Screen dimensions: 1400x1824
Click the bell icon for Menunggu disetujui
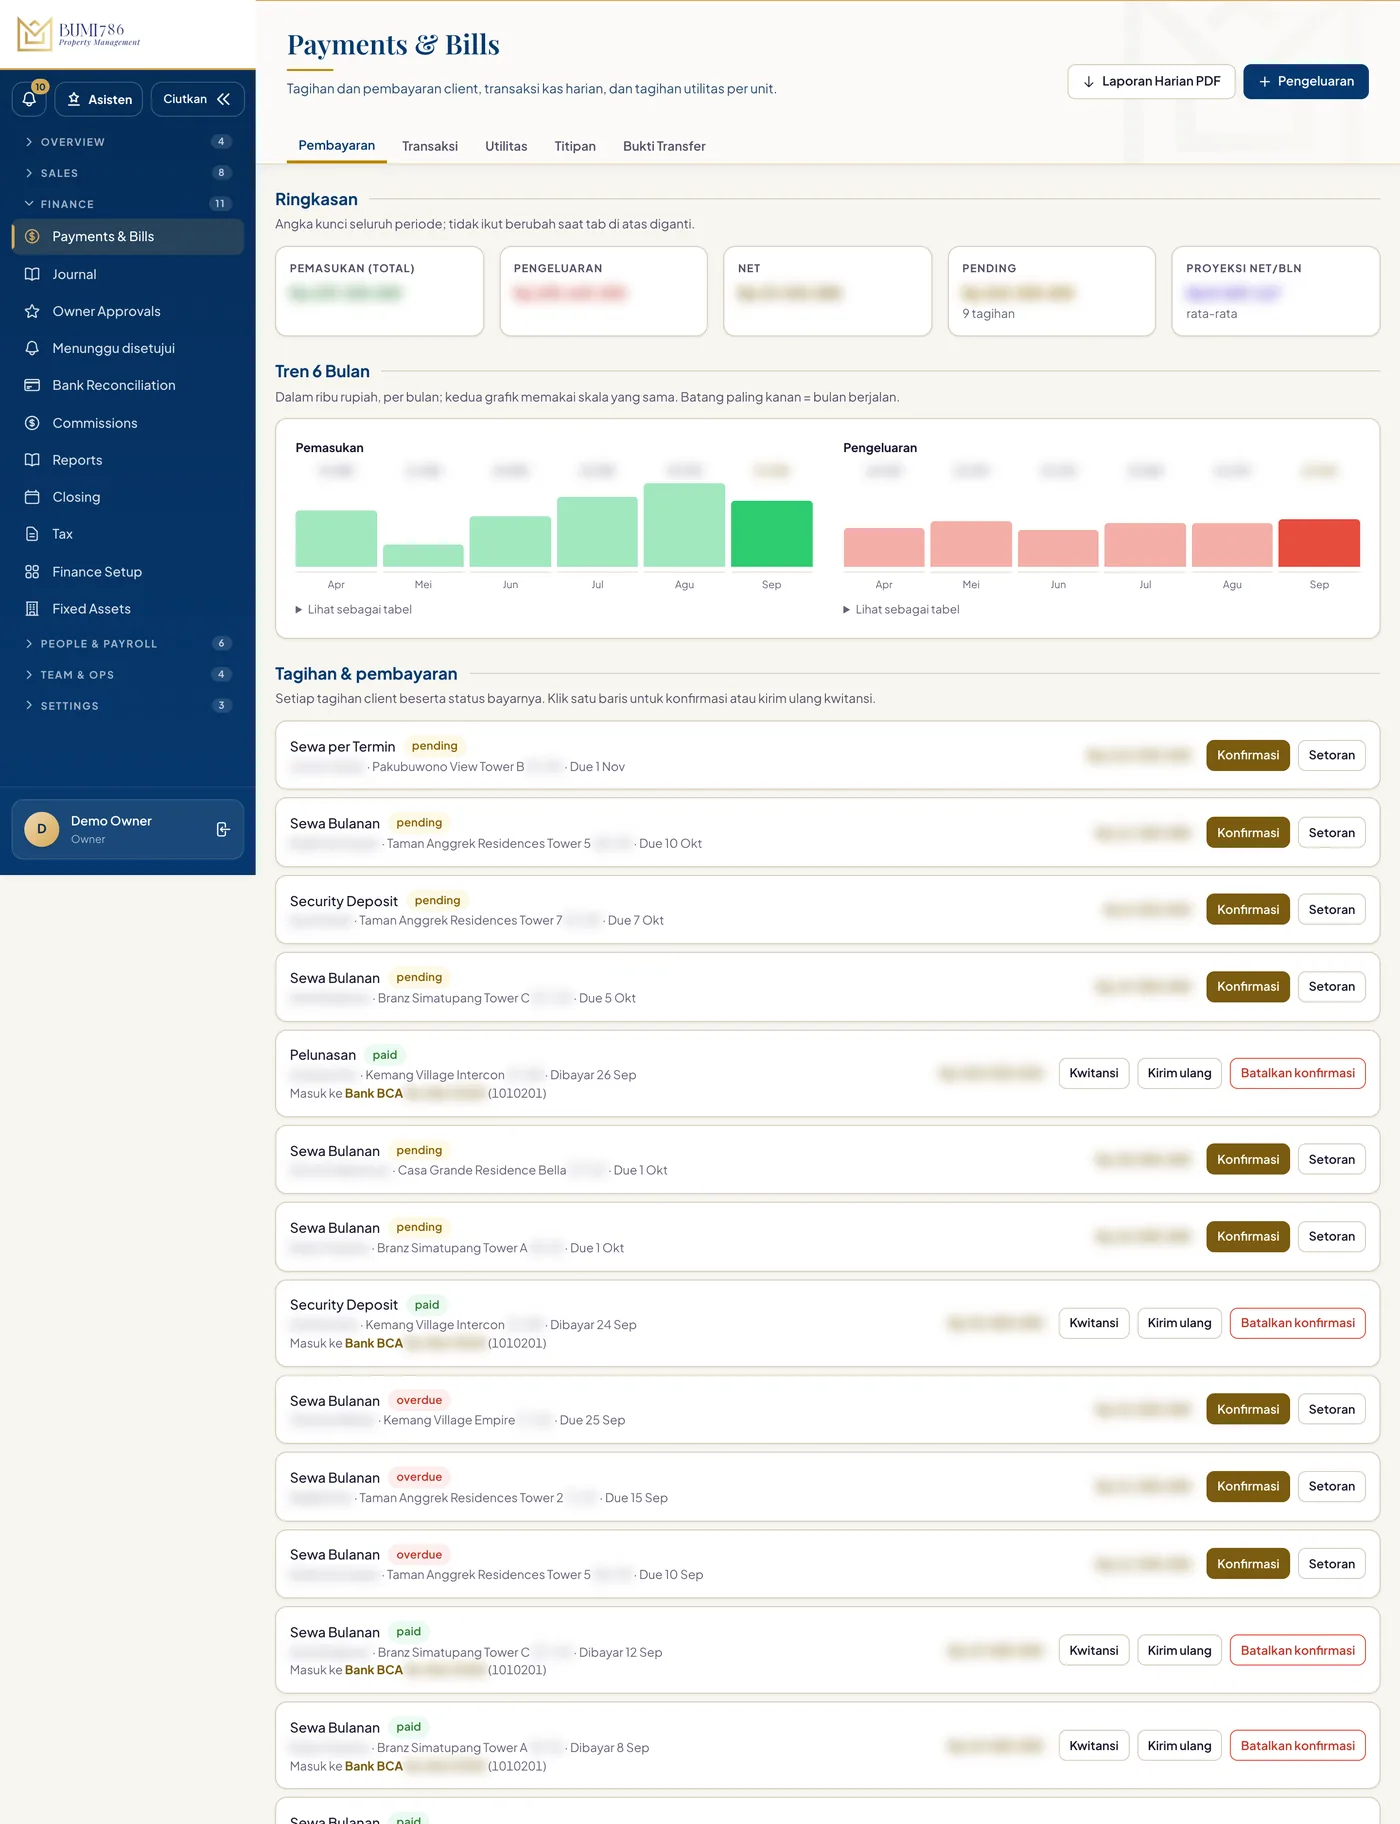click(32, 348)
